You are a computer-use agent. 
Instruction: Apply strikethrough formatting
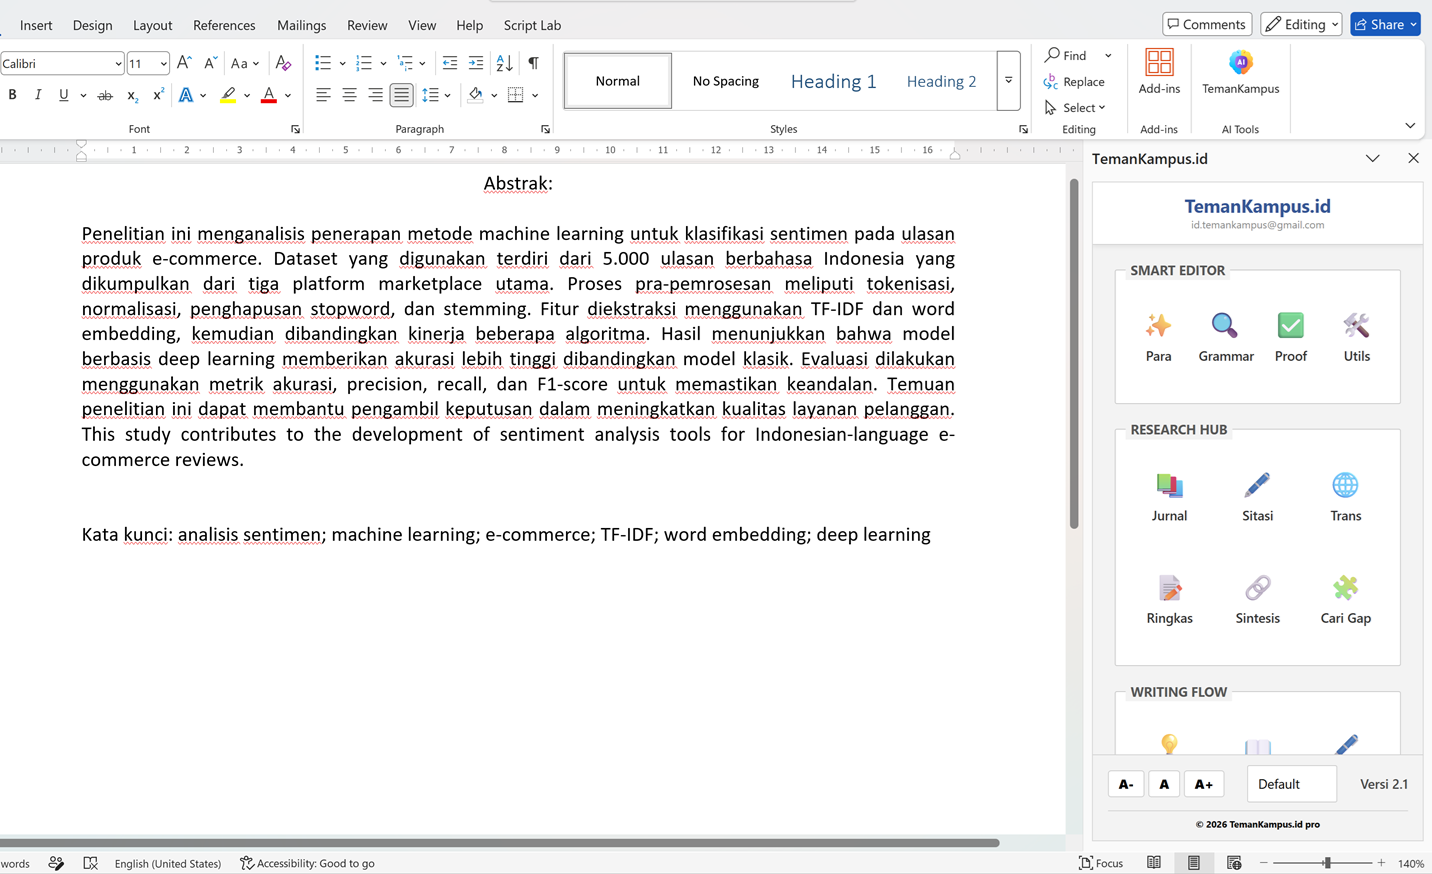[x=105, y=95]
